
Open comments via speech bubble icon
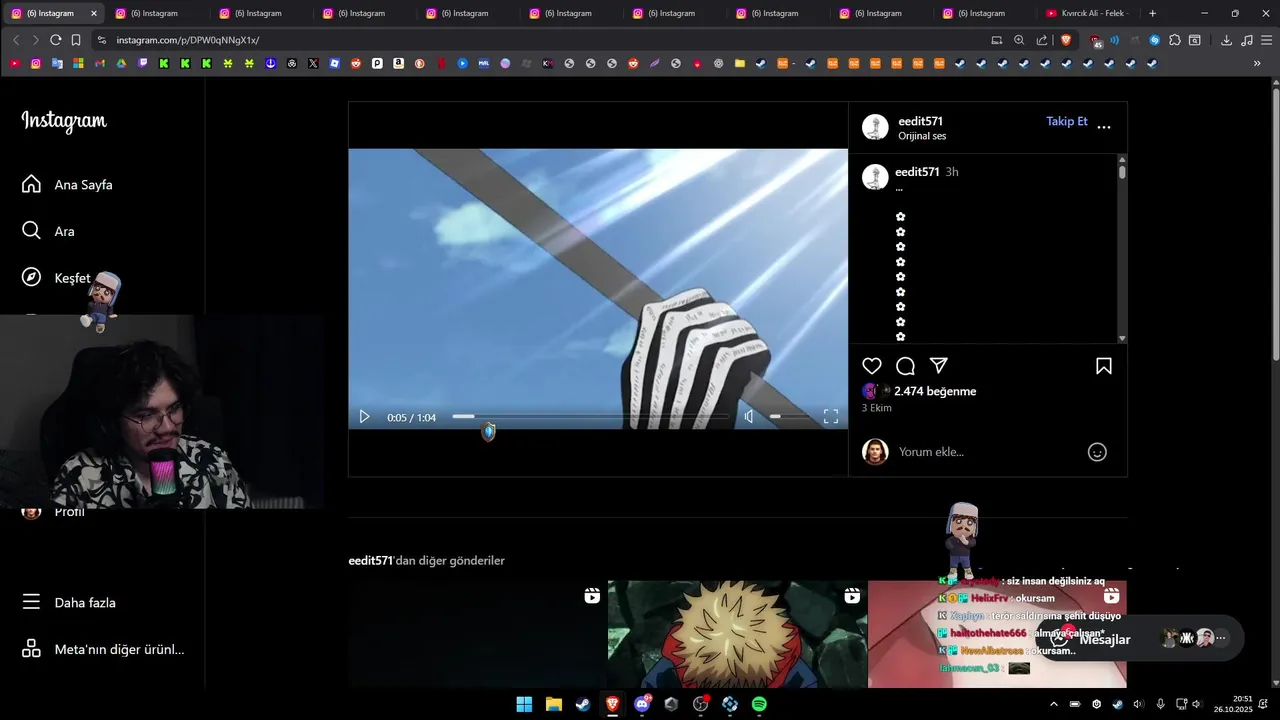click(x=905, y=366)
